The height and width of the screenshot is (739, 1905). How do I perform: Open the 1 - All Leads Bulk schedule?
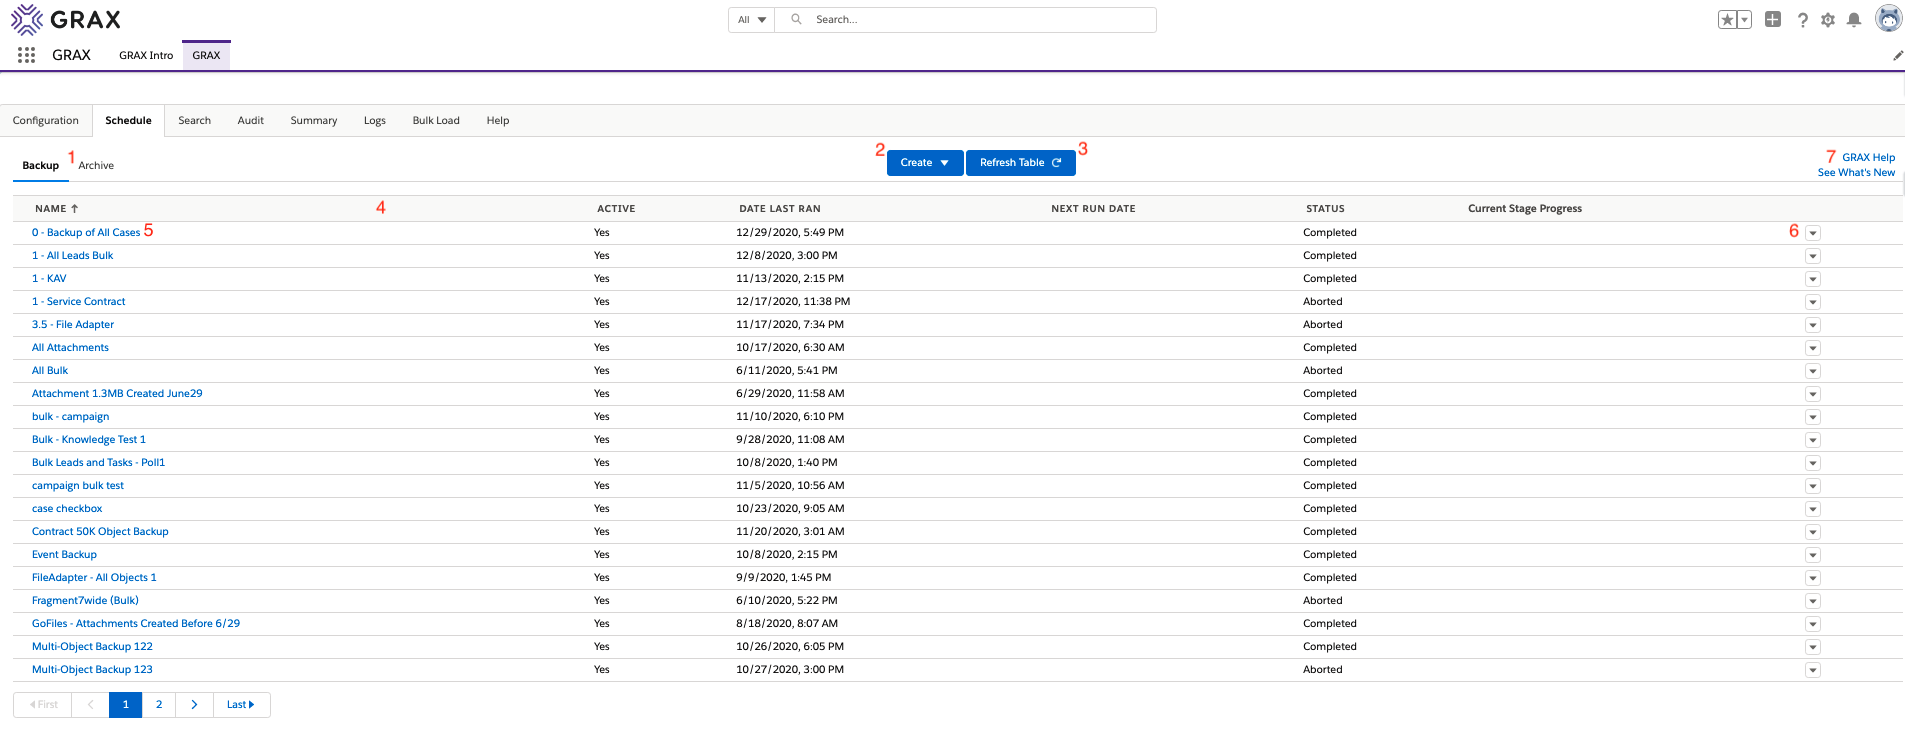[72, 256]
